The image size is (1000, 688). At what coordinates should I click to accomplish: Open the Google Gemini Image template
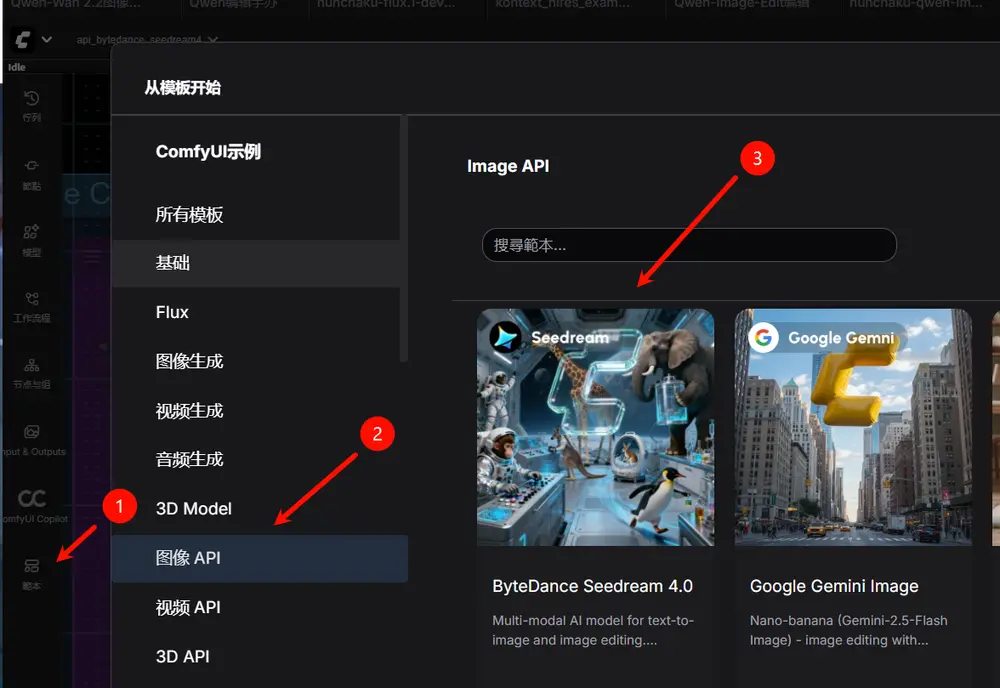pyautogui.click(x=853, y=430)
